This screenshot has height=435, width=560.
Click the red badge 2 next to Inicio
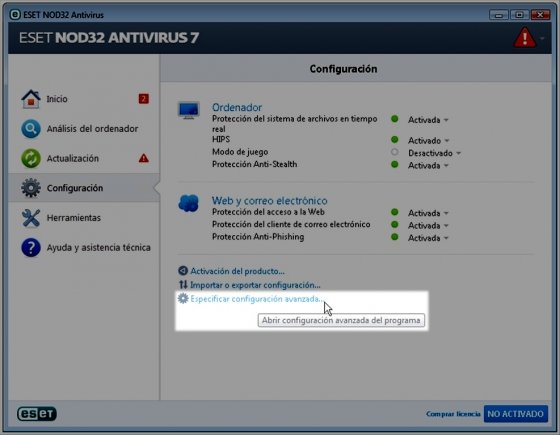tap(144, 99)
